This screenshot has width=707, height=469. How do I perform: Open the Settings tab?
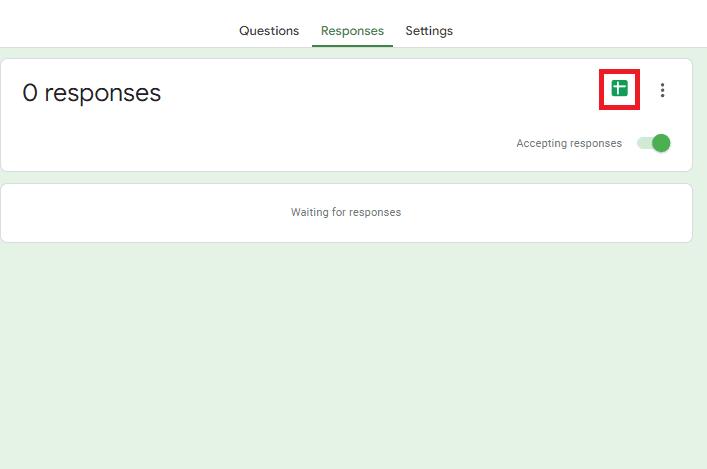click(x=429, y=31)
